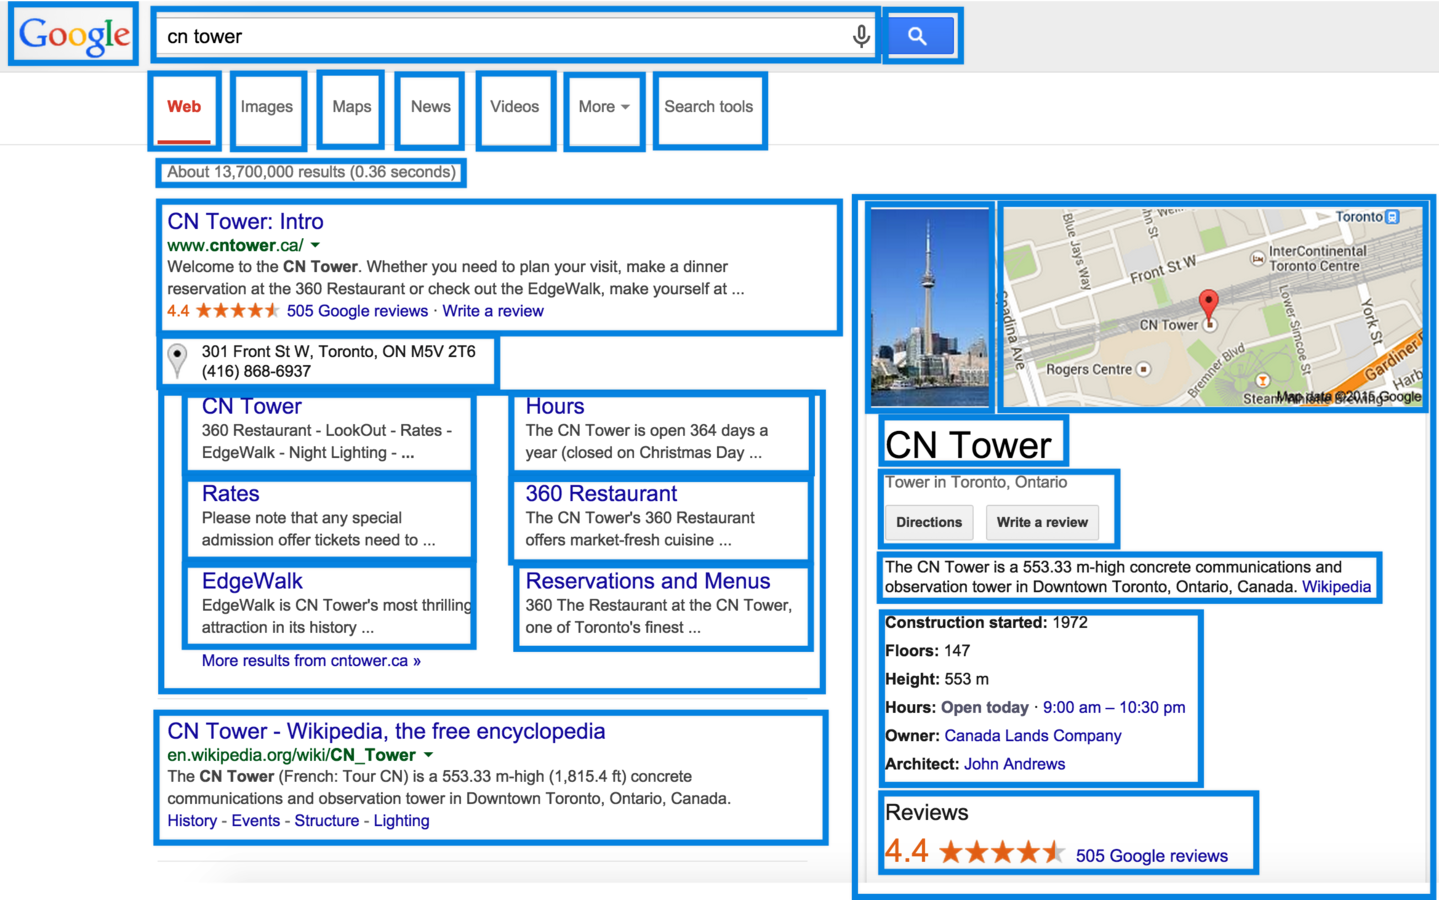Click the Directions button
This screenshot has height=900, width=1439.
click(929, 522)
